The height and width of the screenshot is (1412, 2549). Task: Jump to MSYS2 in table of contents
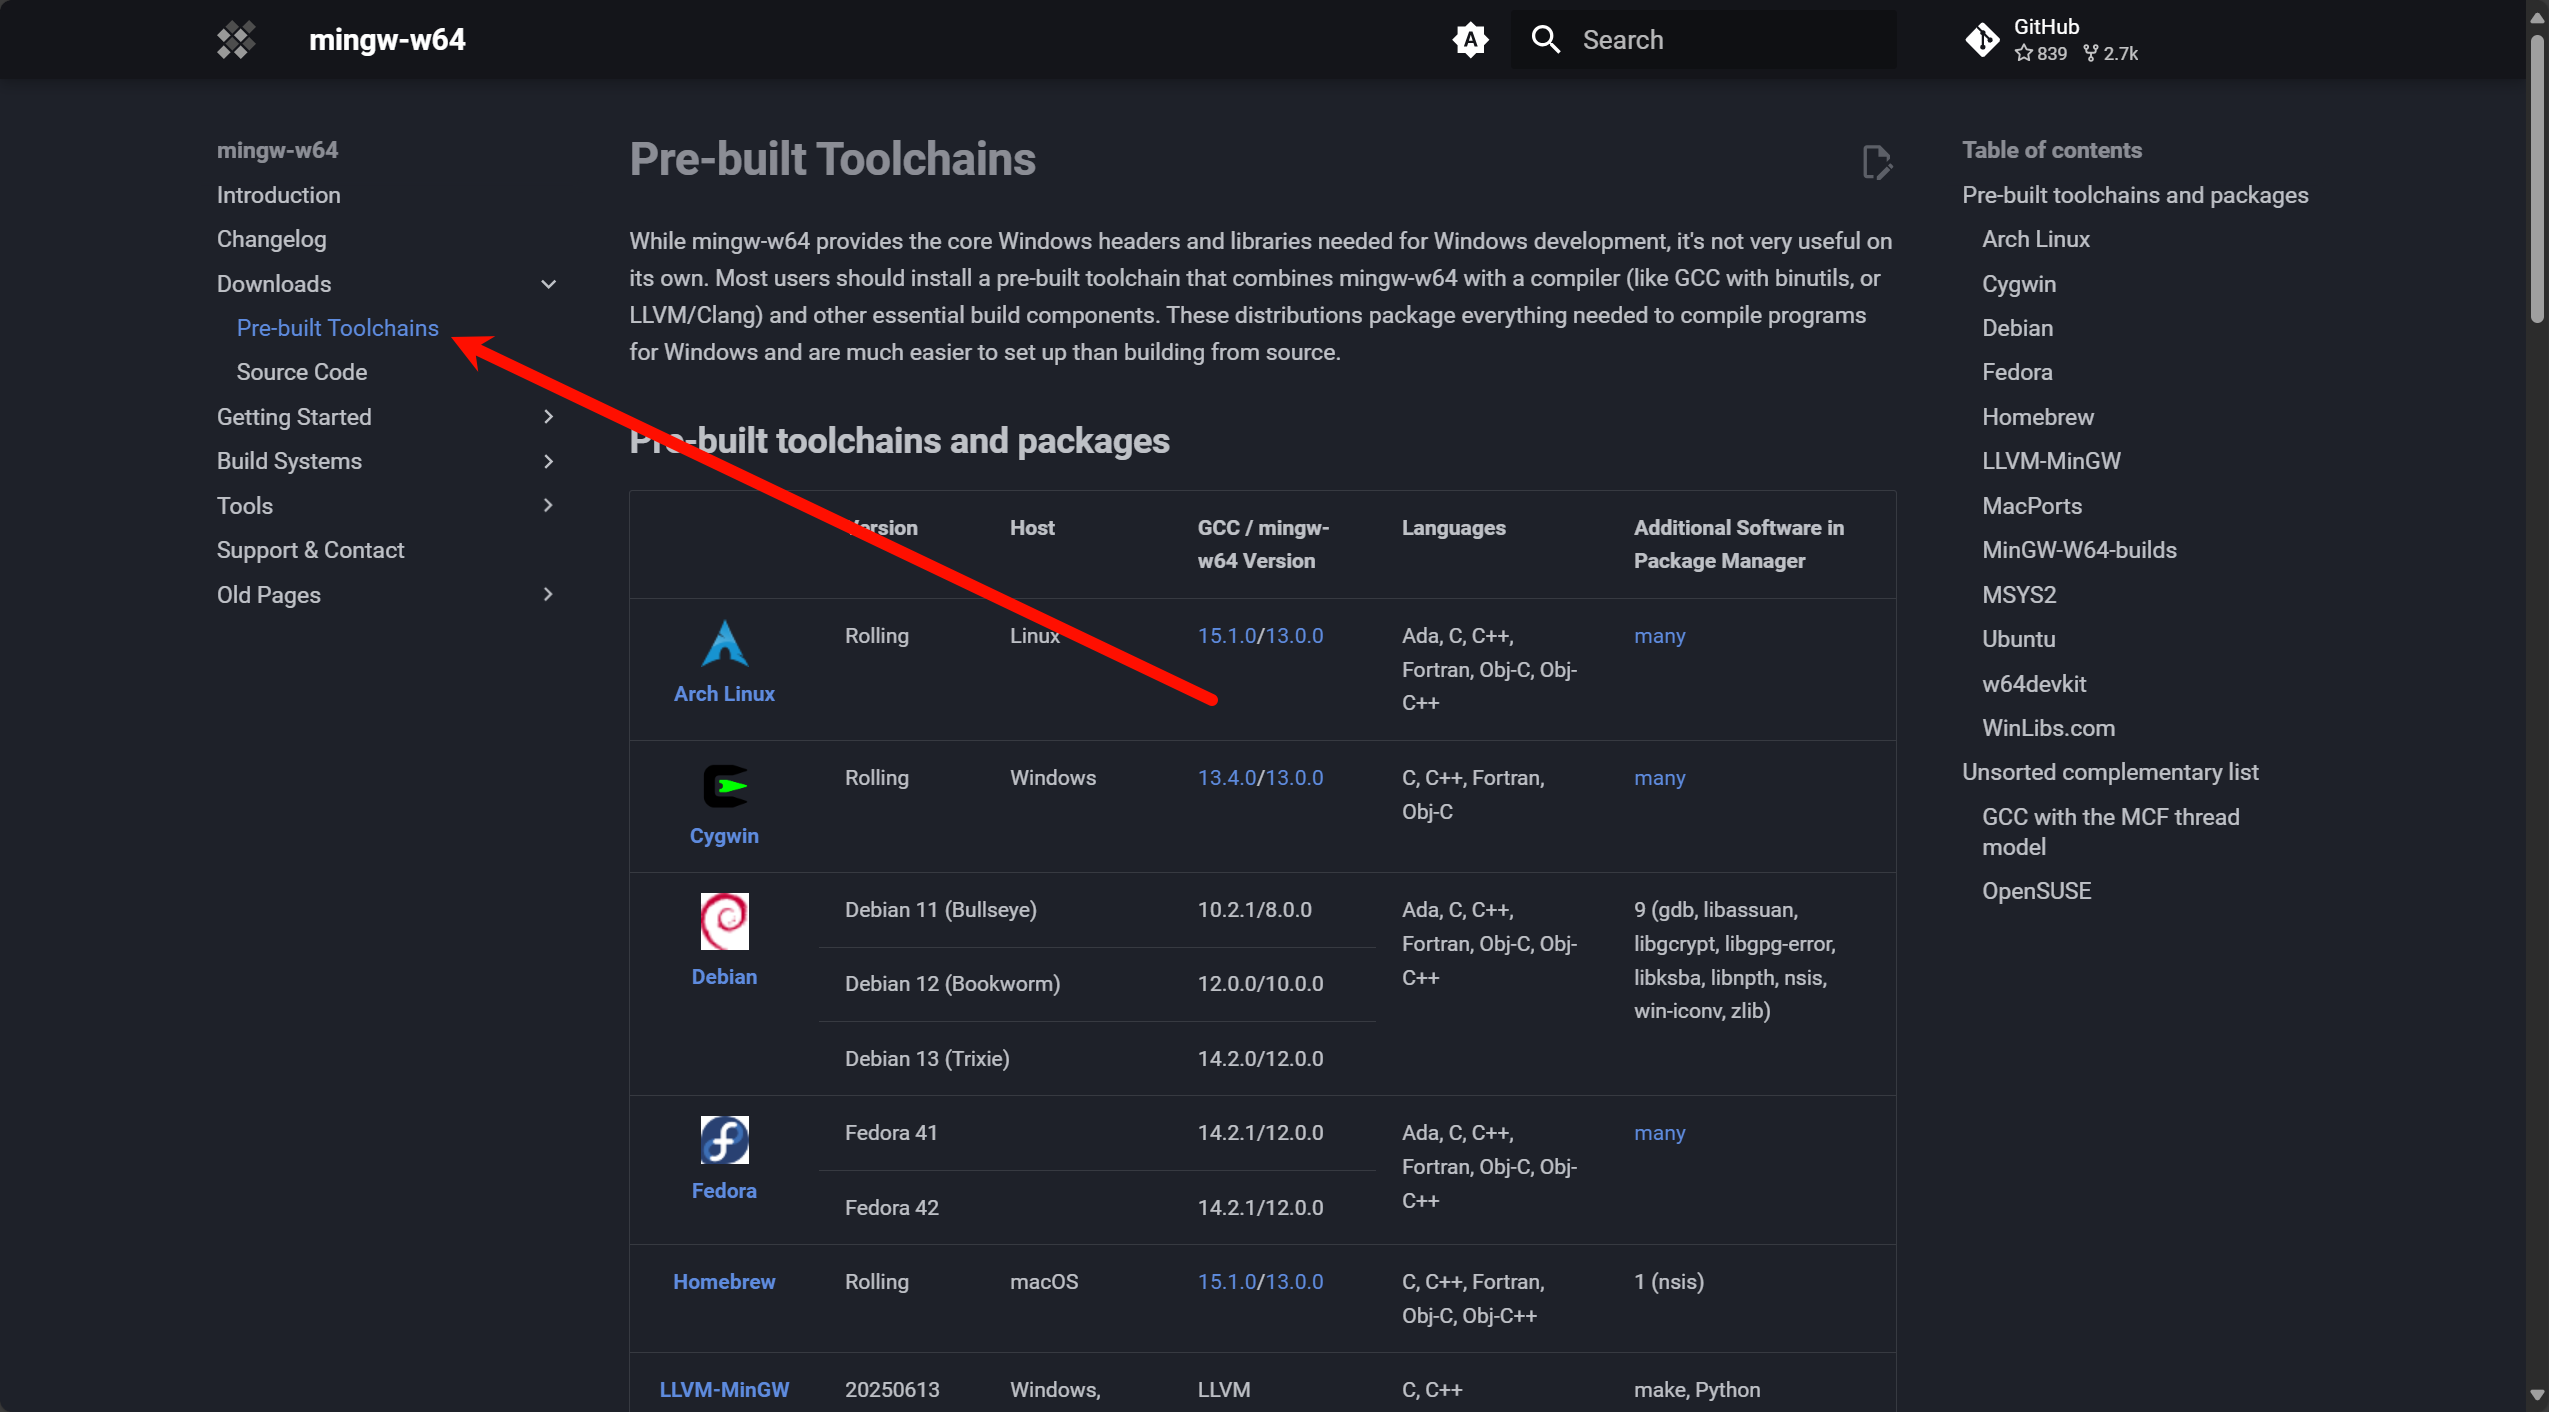point(2018,595)
